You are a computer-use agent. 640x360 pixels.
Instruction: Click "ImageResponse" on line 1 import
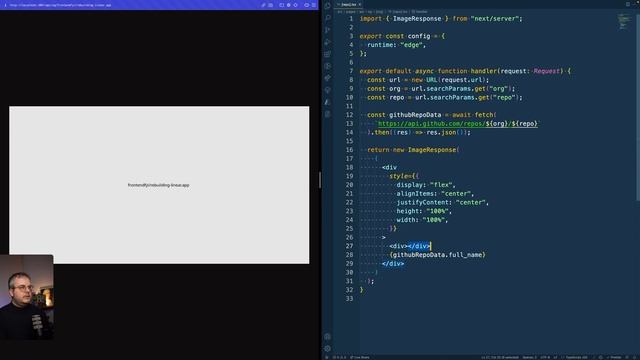[417, 19]
